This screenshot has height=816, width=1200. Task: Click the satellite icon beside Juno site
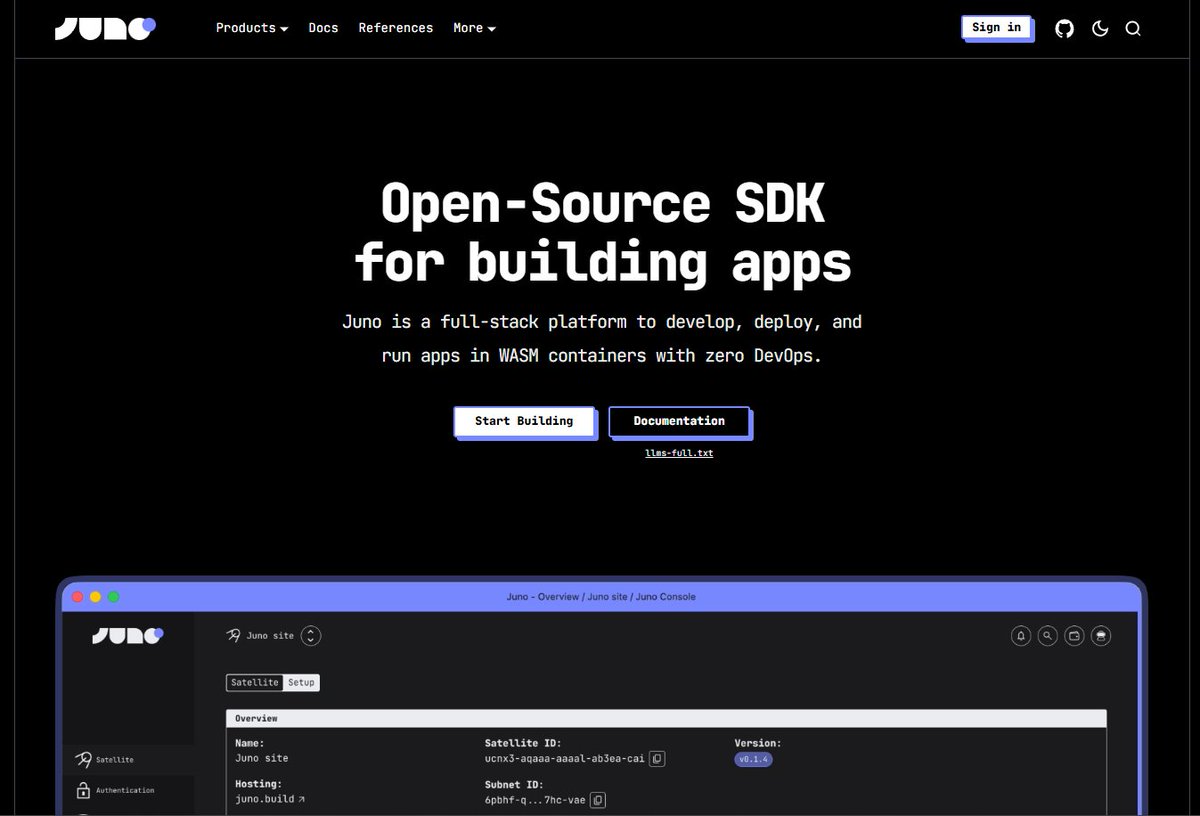234,635
